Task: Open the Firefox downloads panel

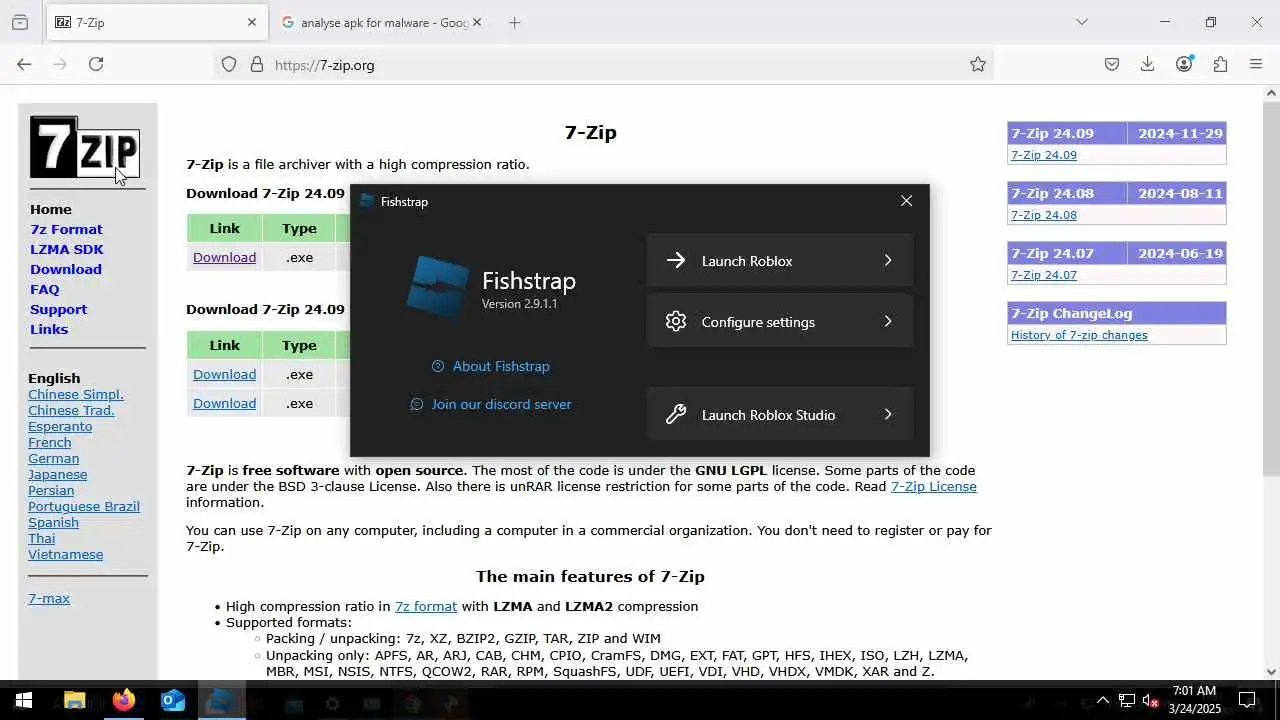Action: click(1148, 64)
